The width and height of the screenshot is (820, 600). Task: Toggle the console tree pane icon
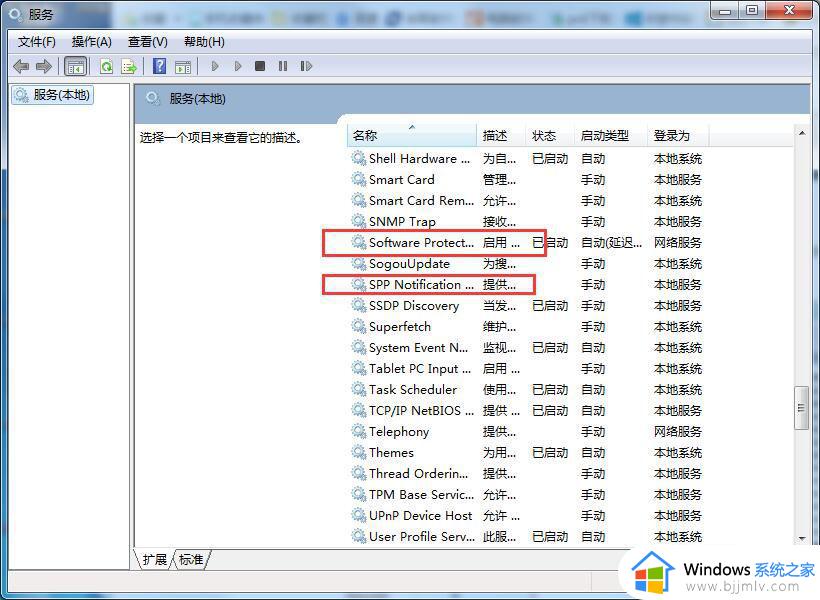75,66
